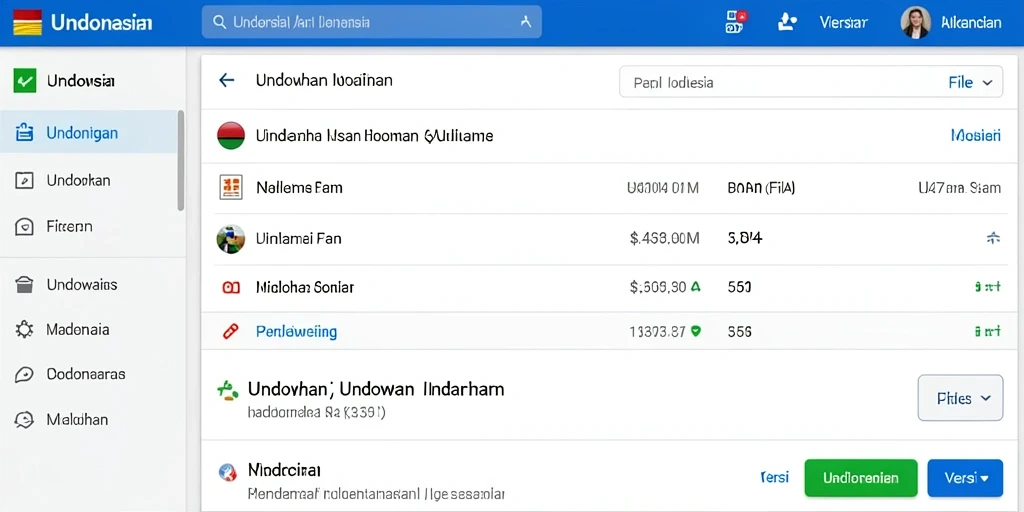Open the File dropdown in filter field
Image resolution: width=1024 pixels, height=512 pixels.
[970, 83]
